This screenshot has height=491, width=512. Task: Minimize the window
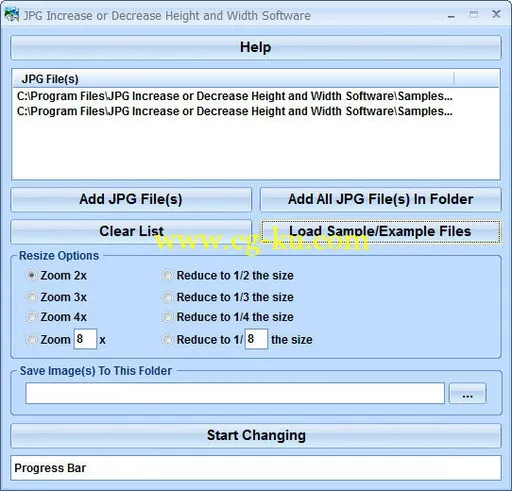[451, 15]
